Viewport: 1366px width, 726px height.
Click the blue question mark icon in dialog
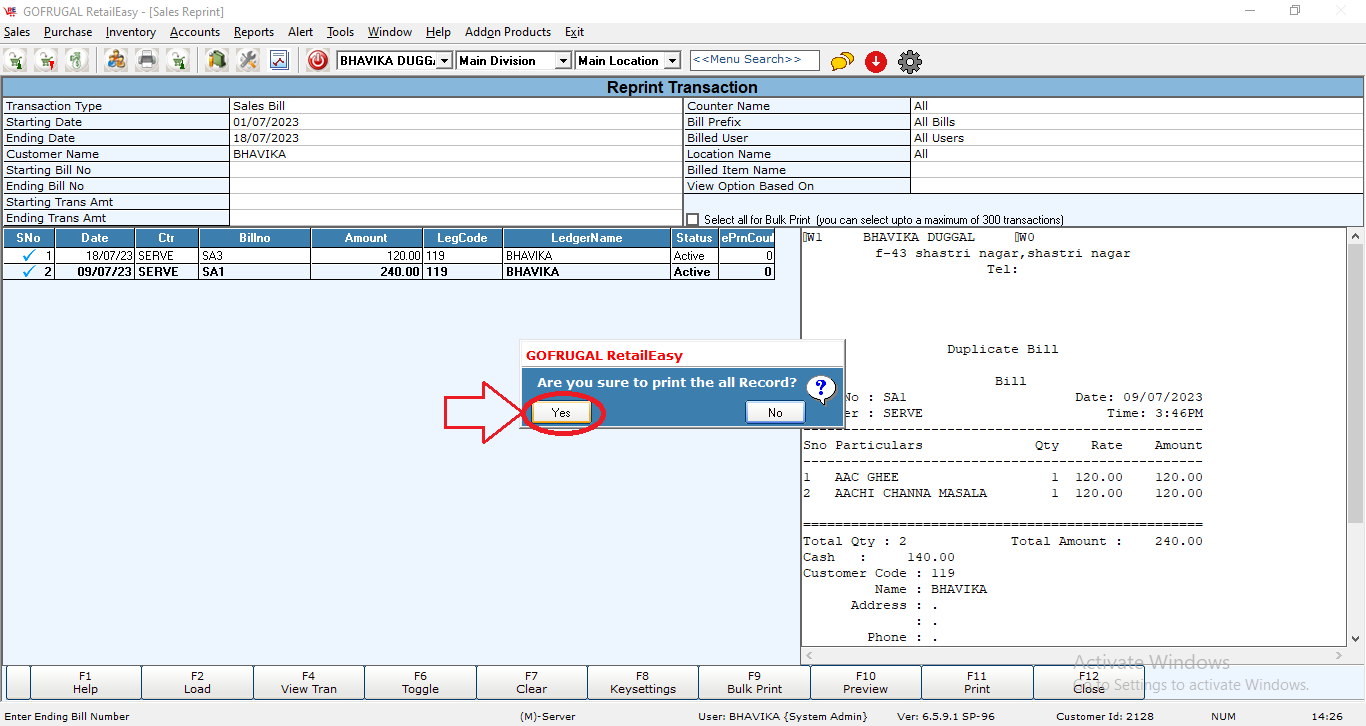coord(821,389)
